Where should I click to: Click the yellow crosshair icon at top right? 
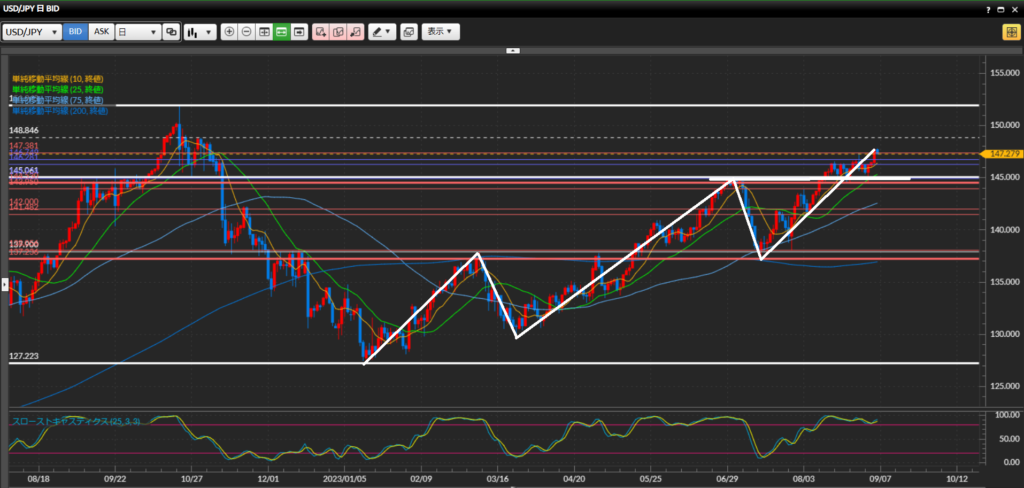pos(1011,32)
